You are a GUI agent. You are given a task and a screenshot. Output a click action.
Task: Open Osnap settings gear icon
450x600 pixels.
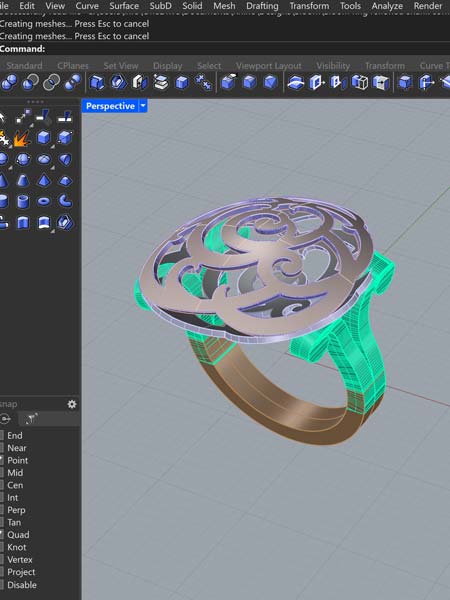coord(72,404)
